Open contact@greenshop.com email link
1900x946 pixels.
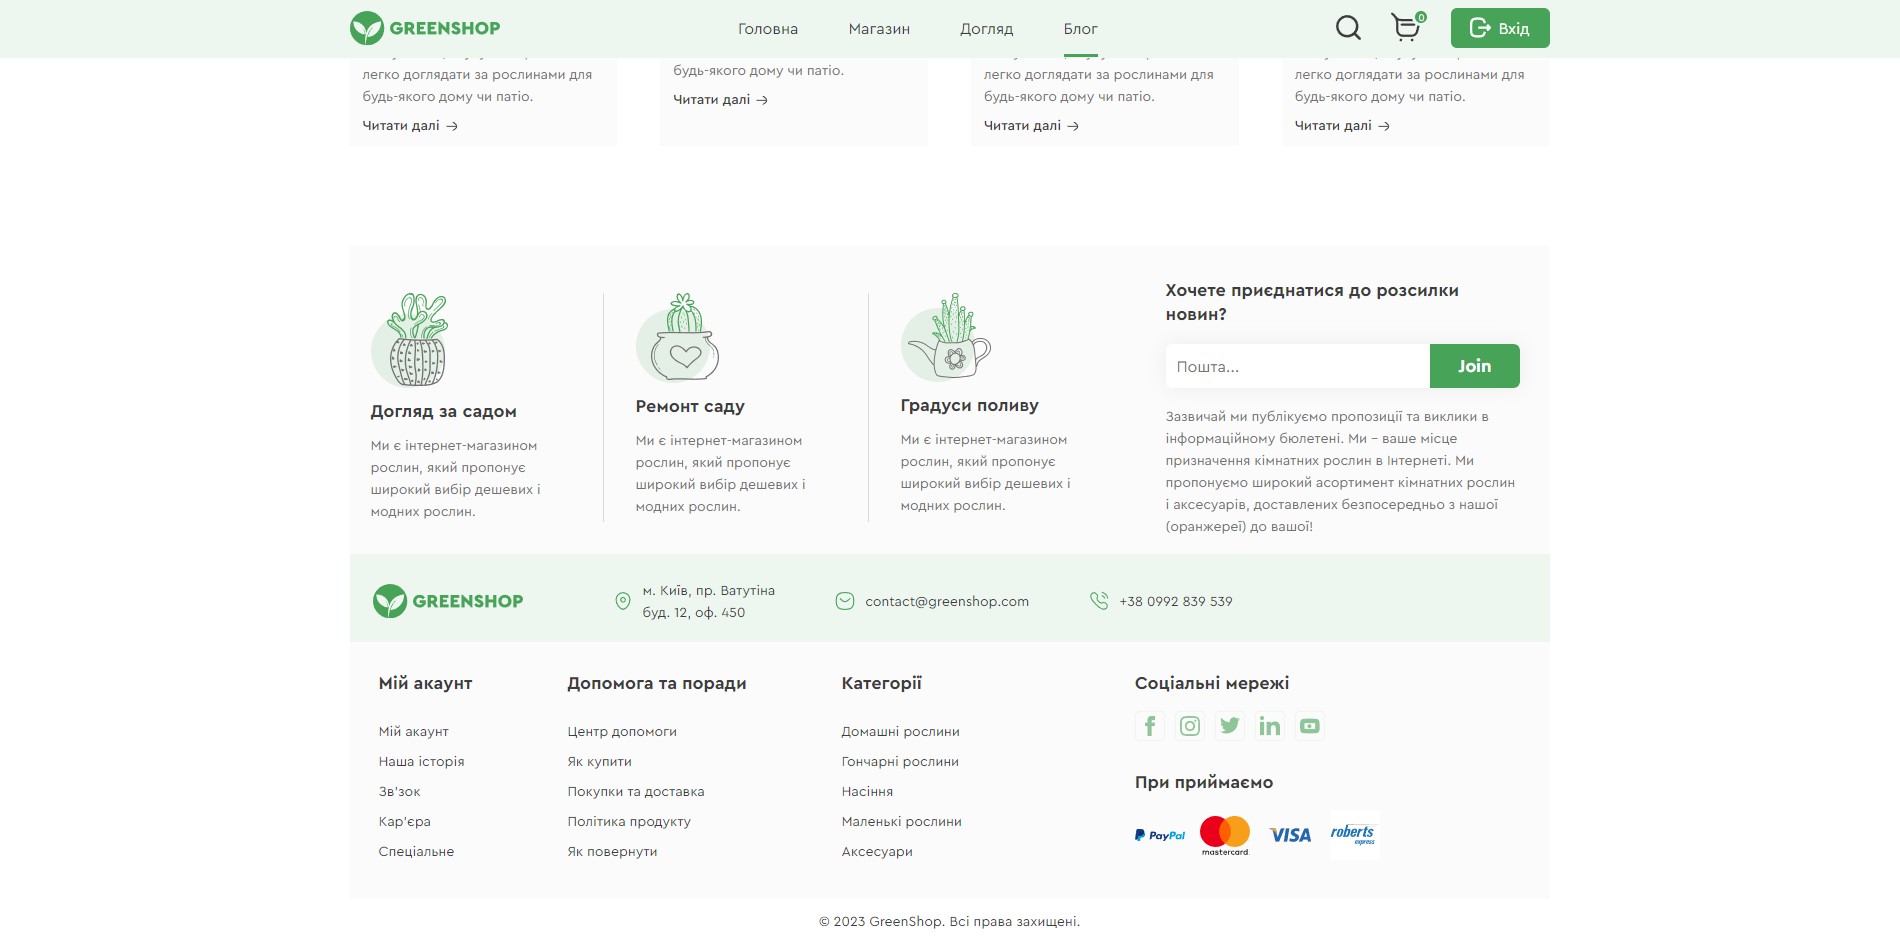click(946, 601)
